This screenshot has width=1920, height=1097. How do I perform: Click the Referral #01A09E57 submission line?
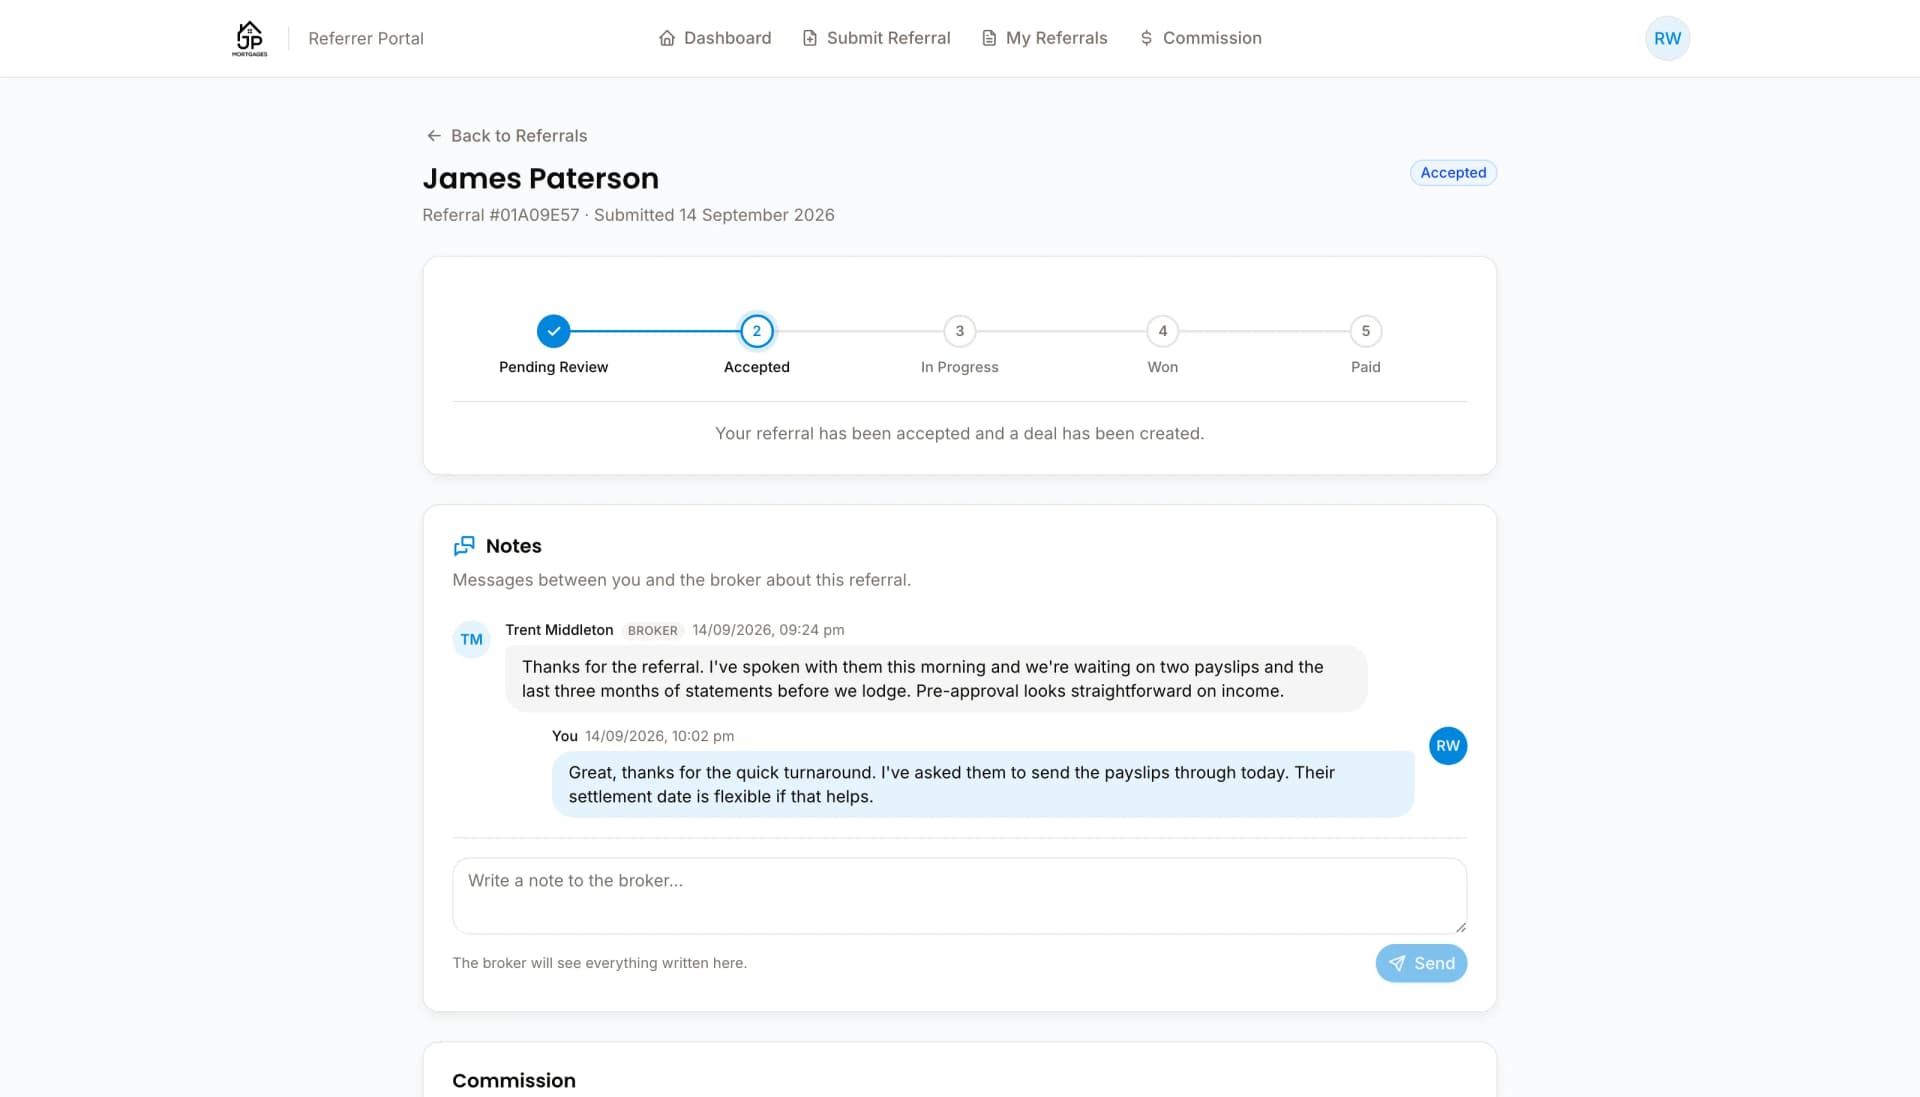[x=628, y=215]
